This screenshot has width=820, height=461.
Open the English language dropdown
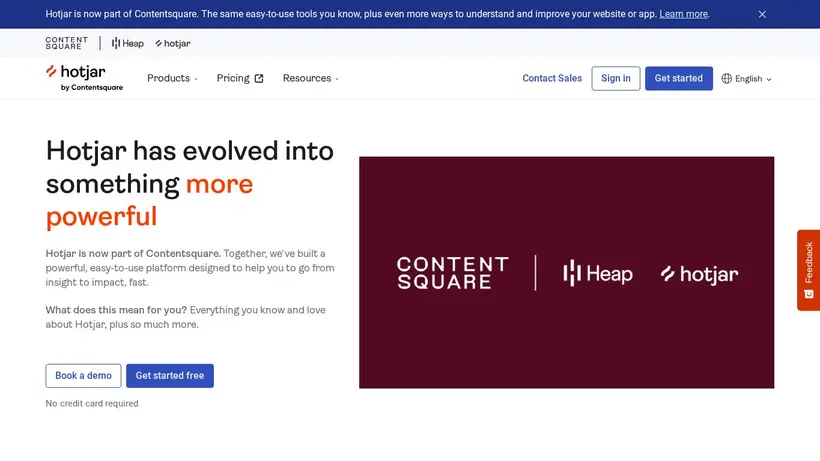click(x=746, y=78)
